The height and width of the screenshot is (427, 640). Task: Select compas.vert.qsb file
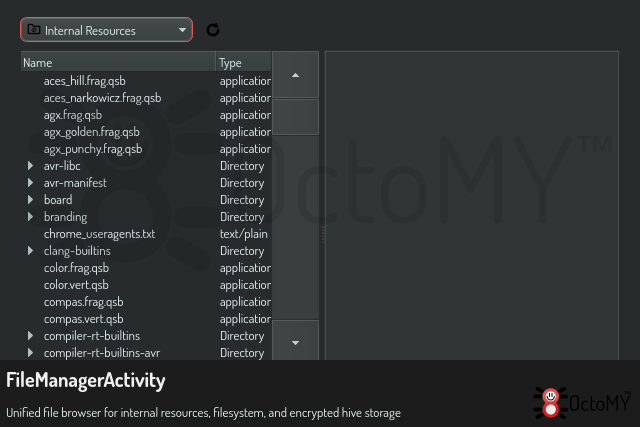[84, 319]
